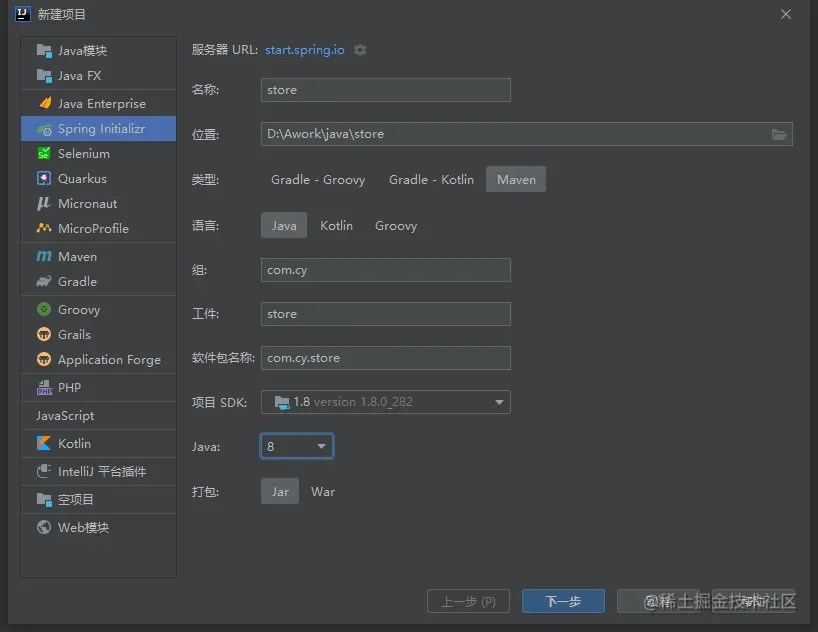
Task: Click the Maven m icon
Action: [44, 256]
